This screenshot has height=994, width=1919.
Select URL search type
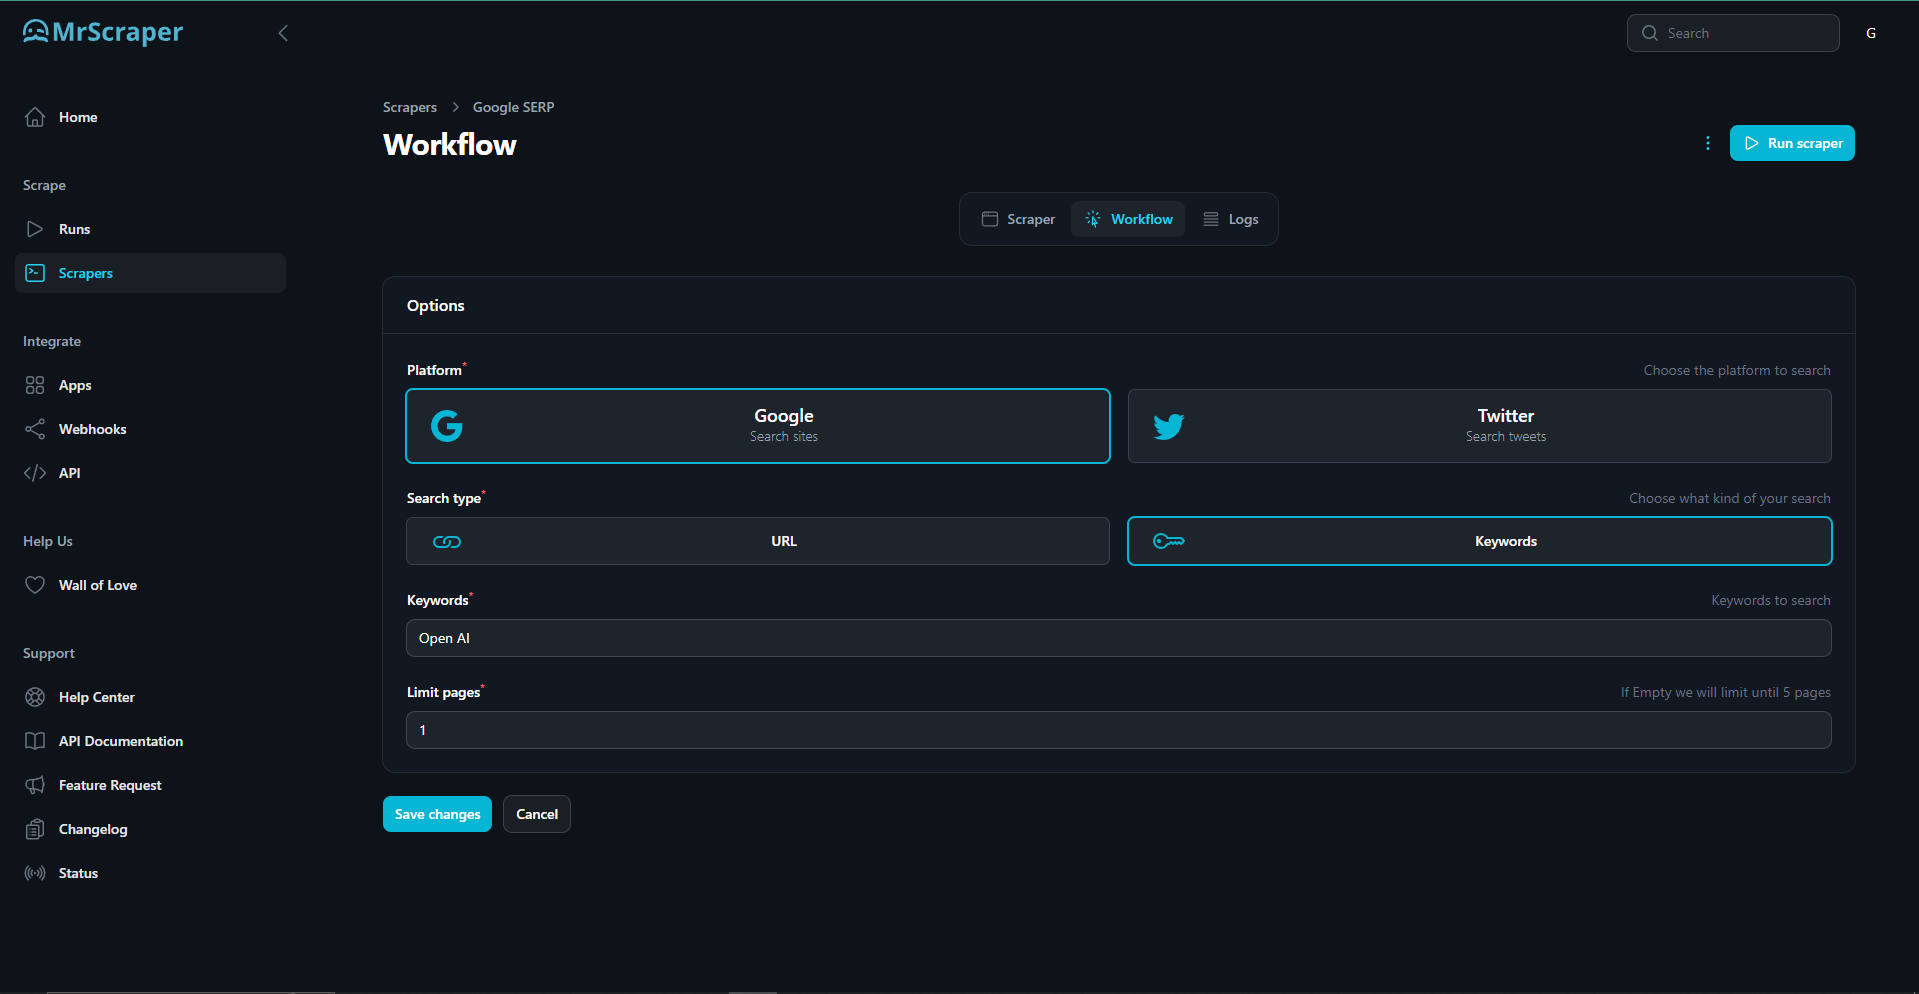[758, 541]
